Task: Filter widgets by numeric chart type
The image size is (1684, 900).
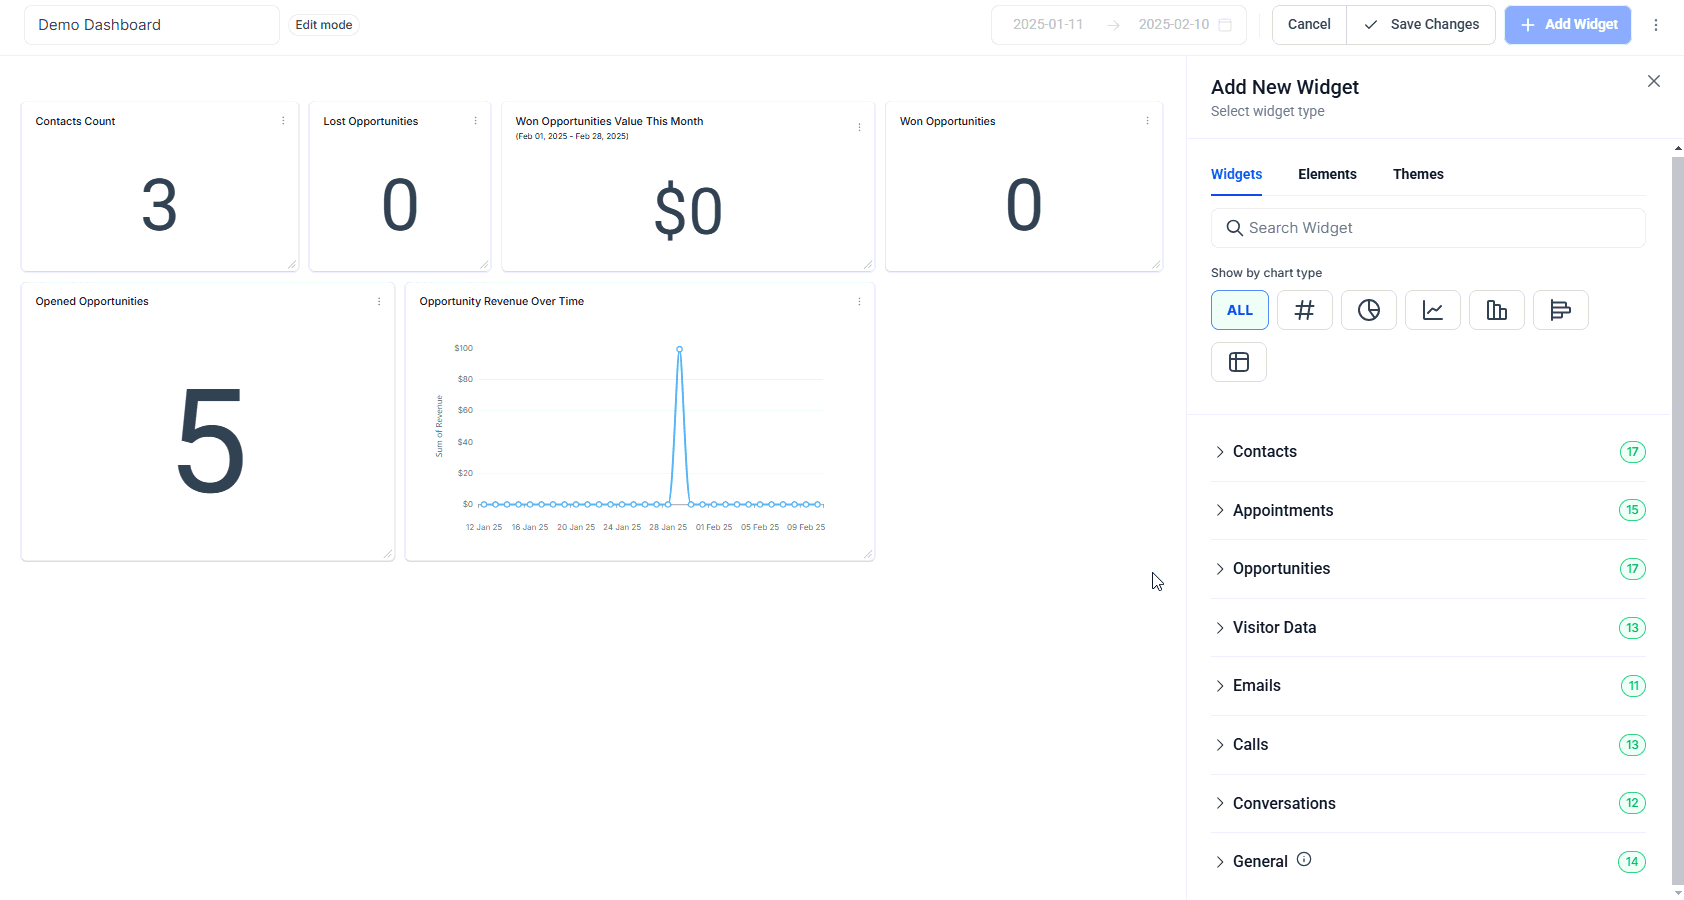Action: (x=1304, y=310)
